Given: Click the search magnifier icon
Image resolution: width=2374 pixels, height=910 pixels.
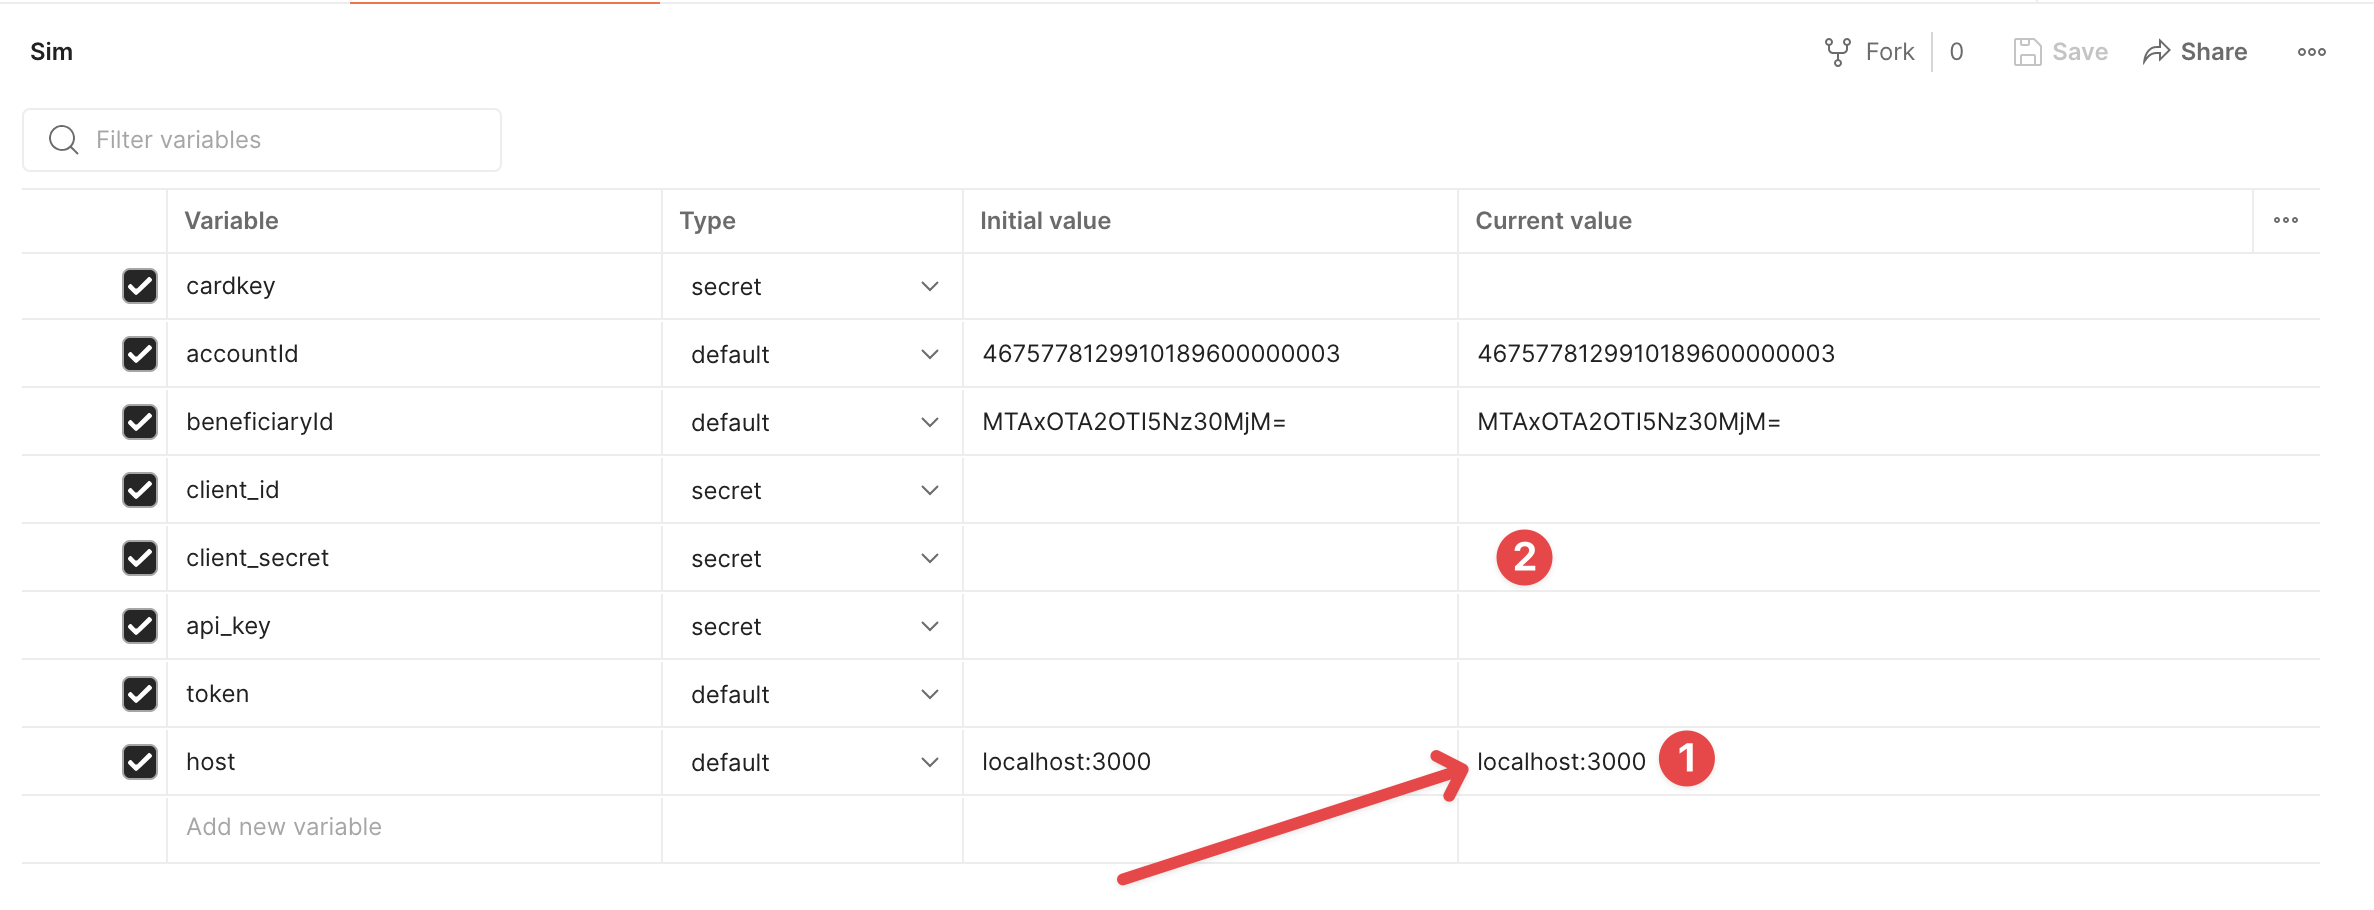Looking at the screenshot, I should coord(64,140).
